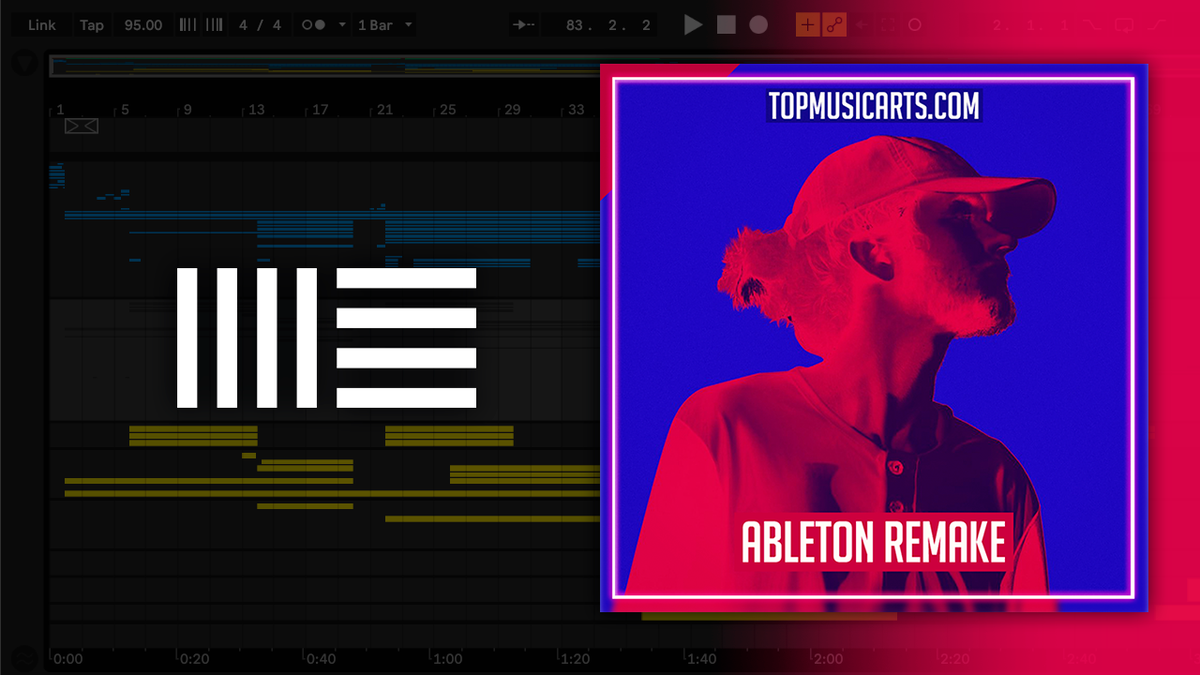Toggle the arrangement loop switch
1200x675 pixels.
916,24
